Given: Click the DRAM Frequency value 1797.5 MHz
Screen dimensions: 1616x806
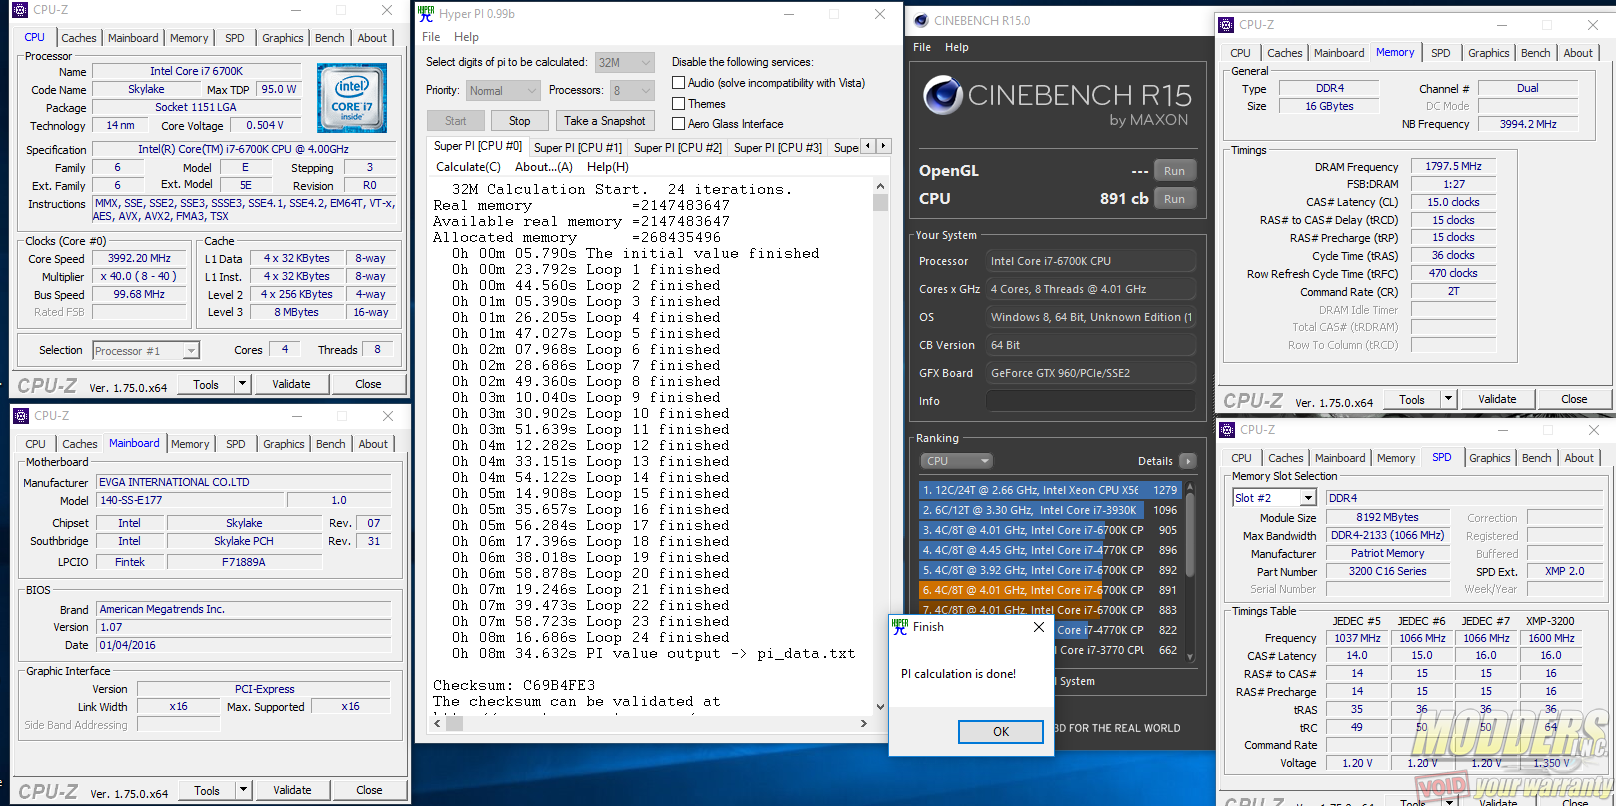Looking at the screenshot, I should (x=1454, y=166).
